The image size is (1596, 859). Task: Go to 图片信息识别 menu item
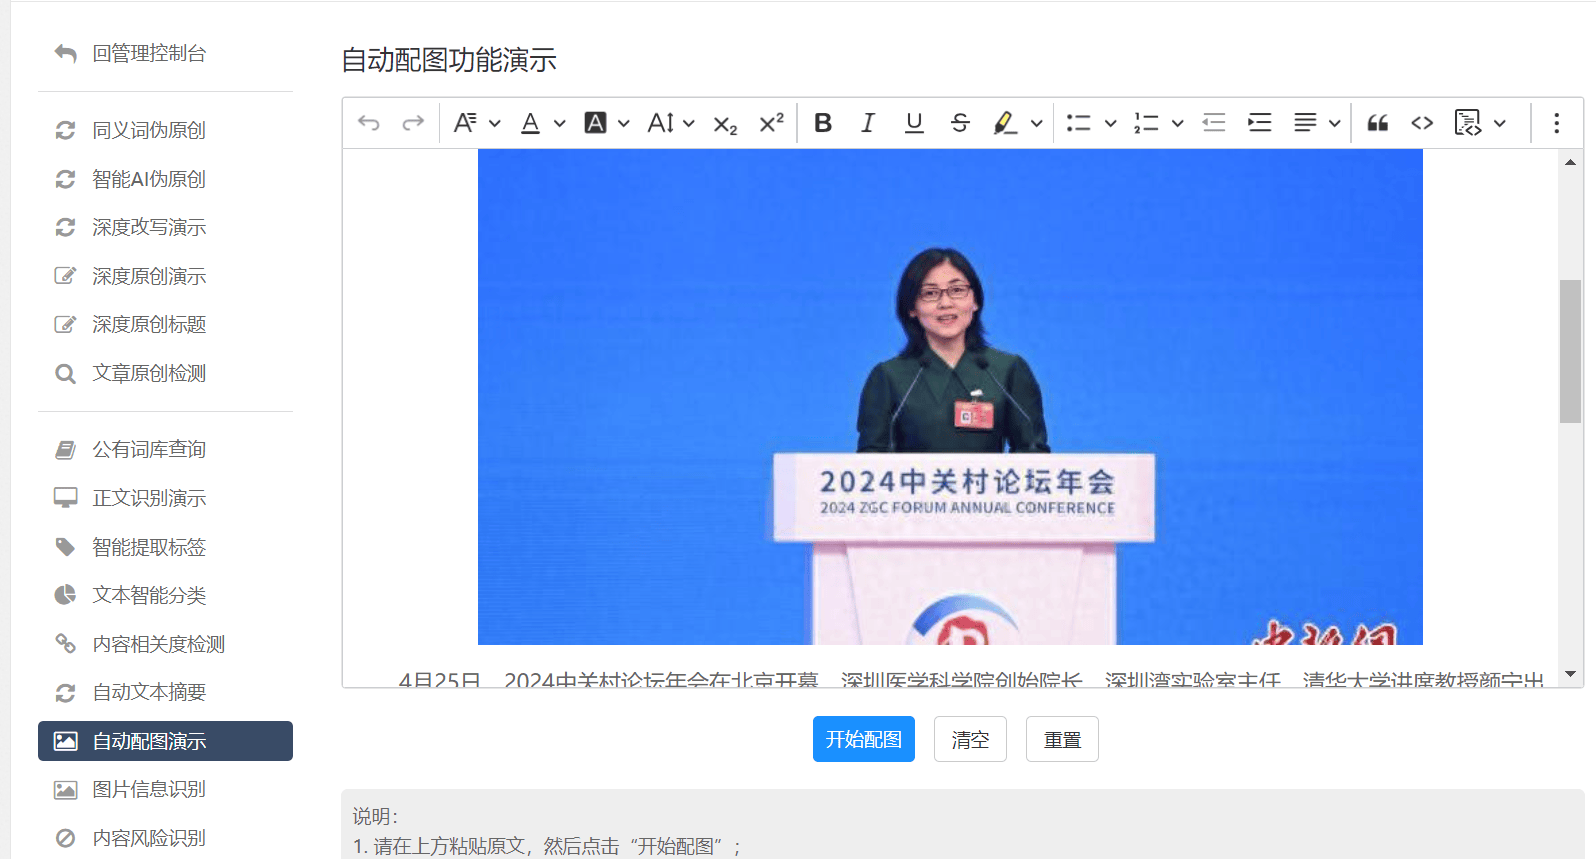pyautogui.click(x=149, y=789)
